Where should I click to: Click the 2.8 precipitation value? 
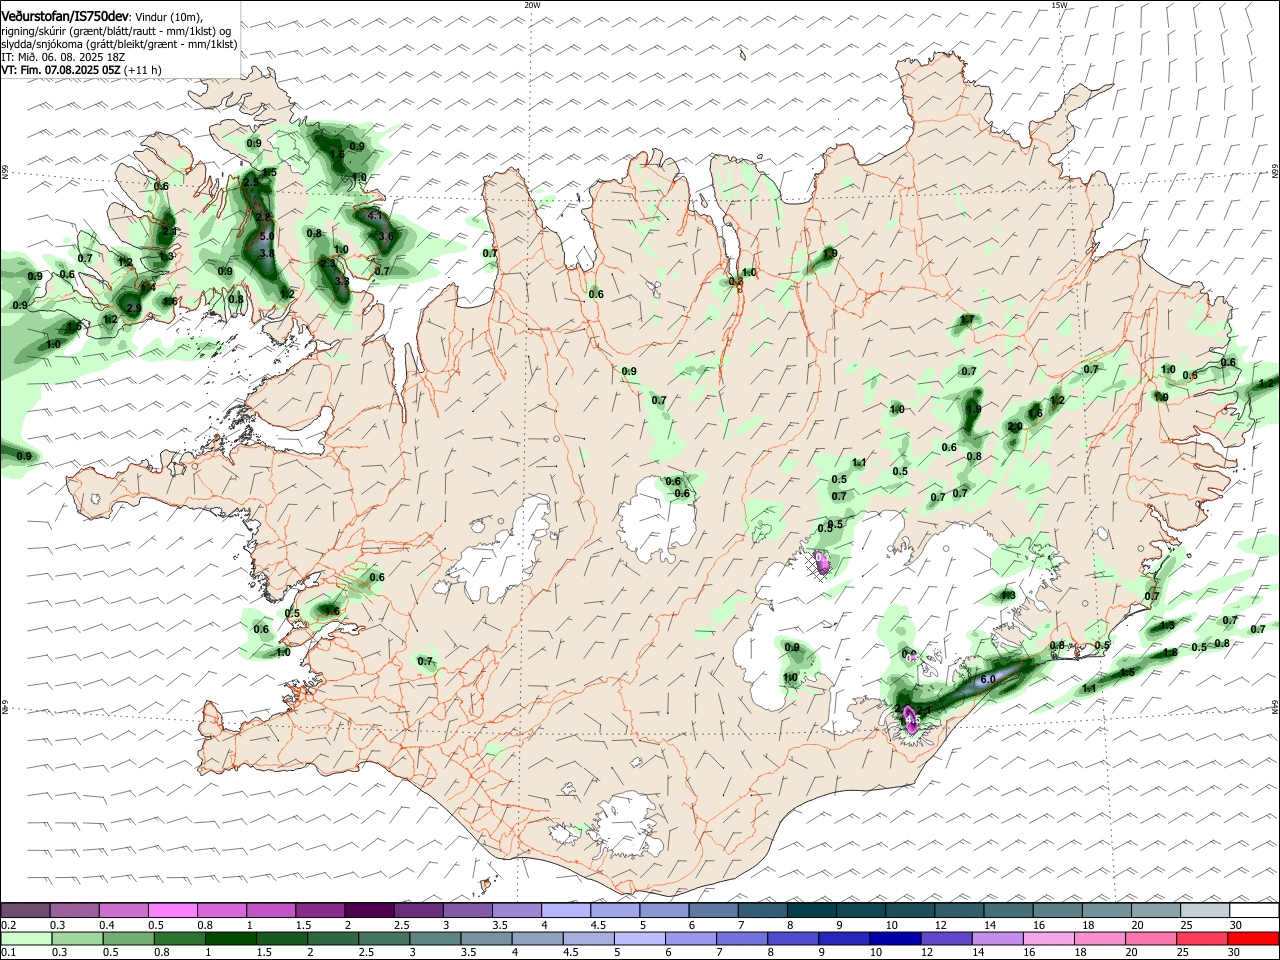coord(264,217)
